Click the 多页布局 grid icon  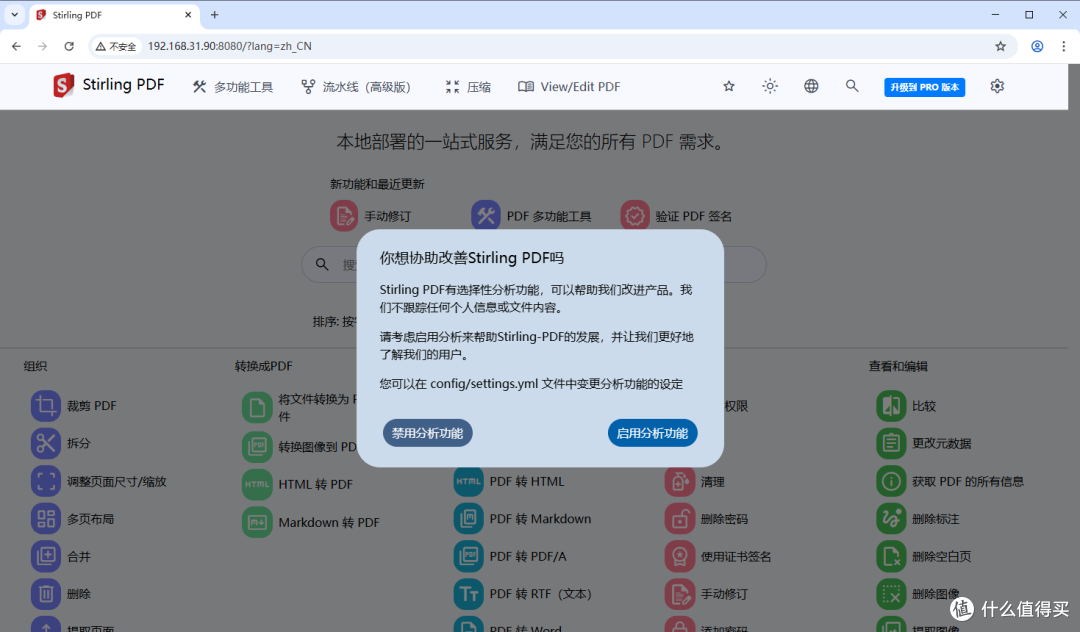point(45,518)
